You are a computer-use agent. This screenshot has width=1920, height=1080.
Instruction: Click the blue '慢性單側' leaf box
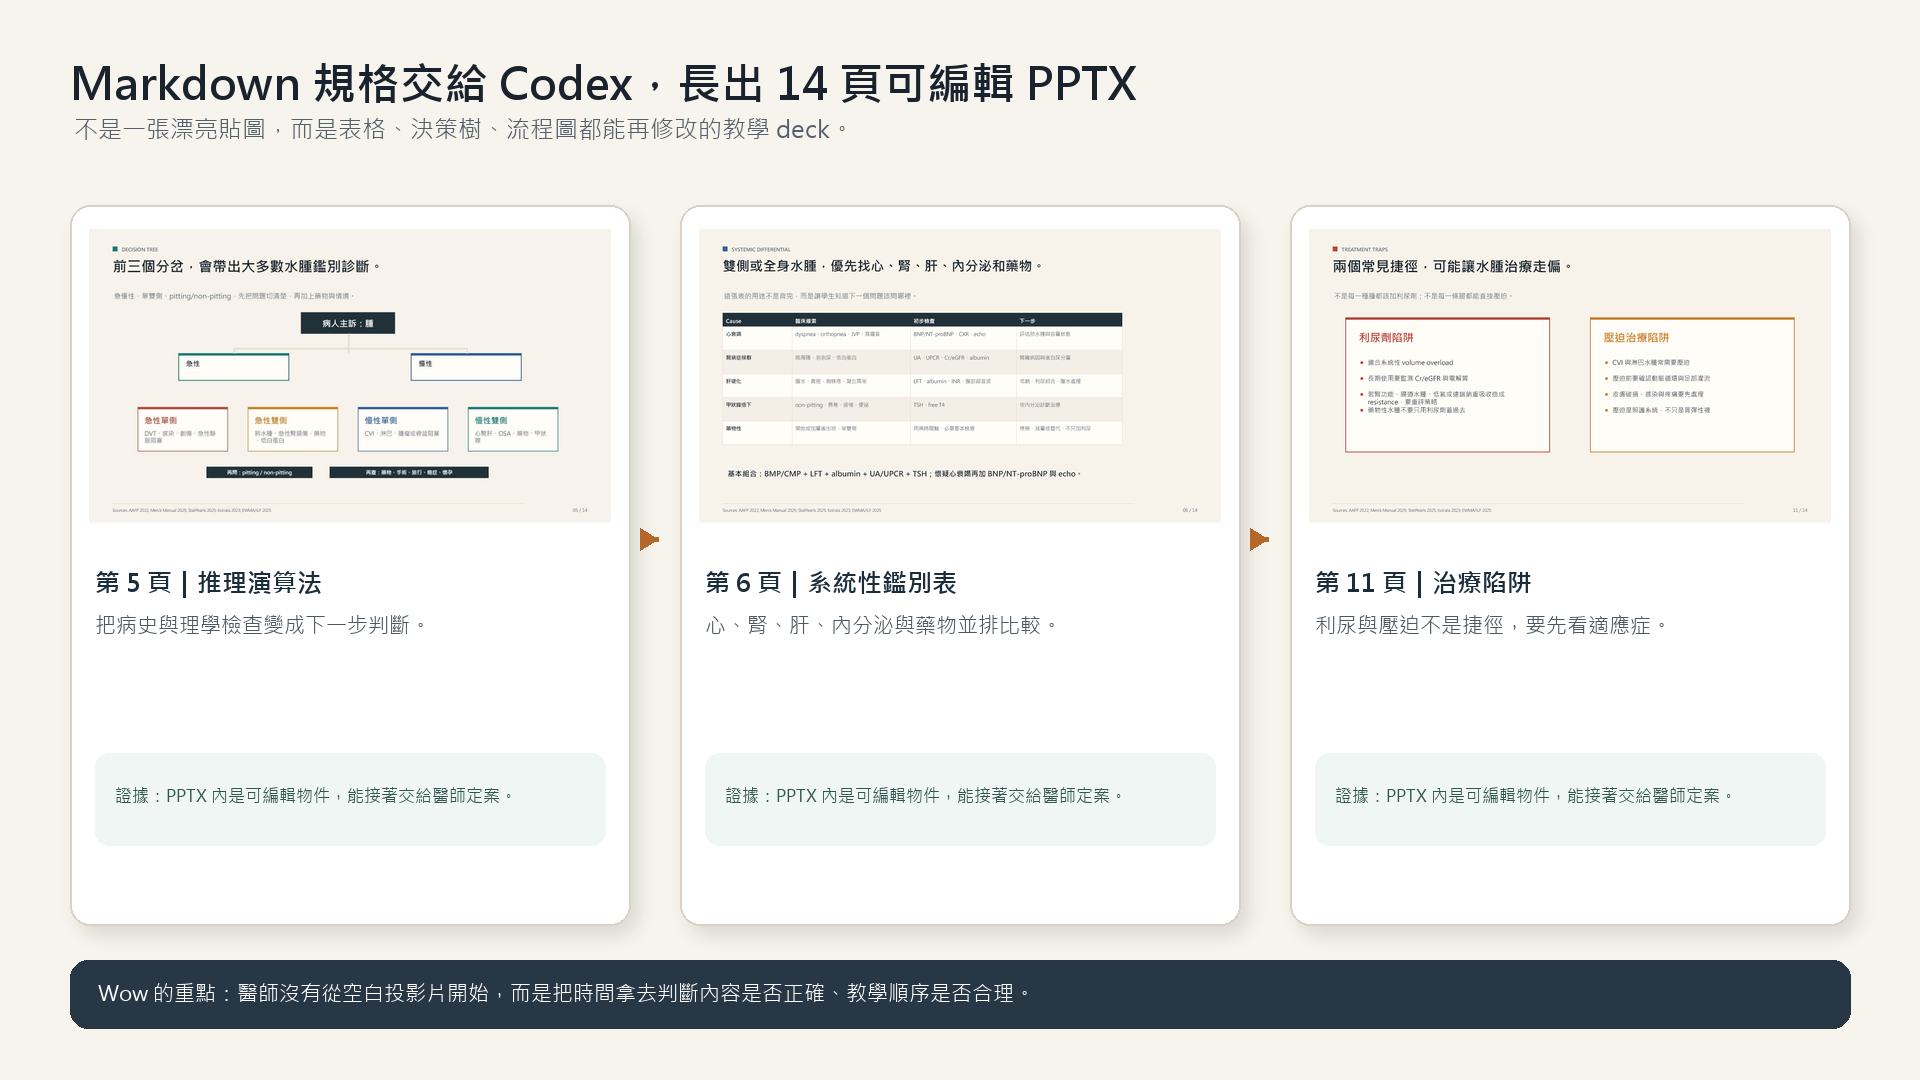pos(403,429)
